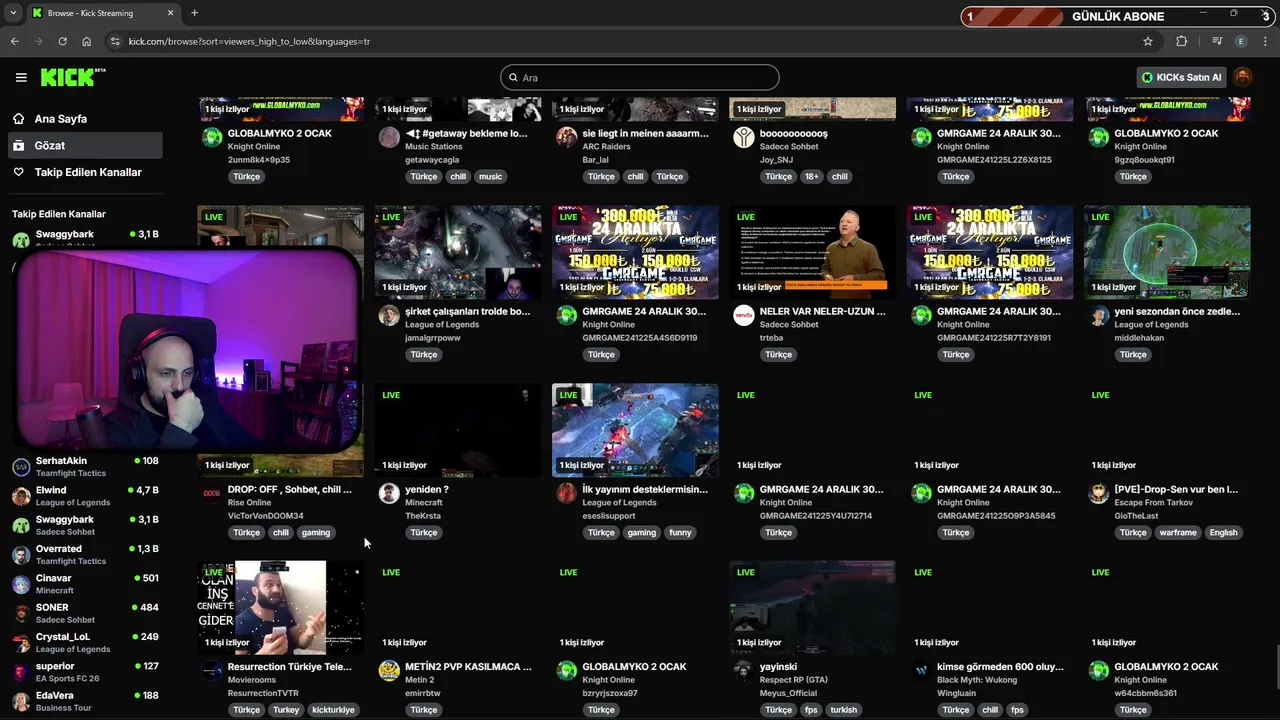The height and width of the screenshot is (720, 1280).
Task: Click the kickturkiye tag
Action: click(x=333, y=710)
